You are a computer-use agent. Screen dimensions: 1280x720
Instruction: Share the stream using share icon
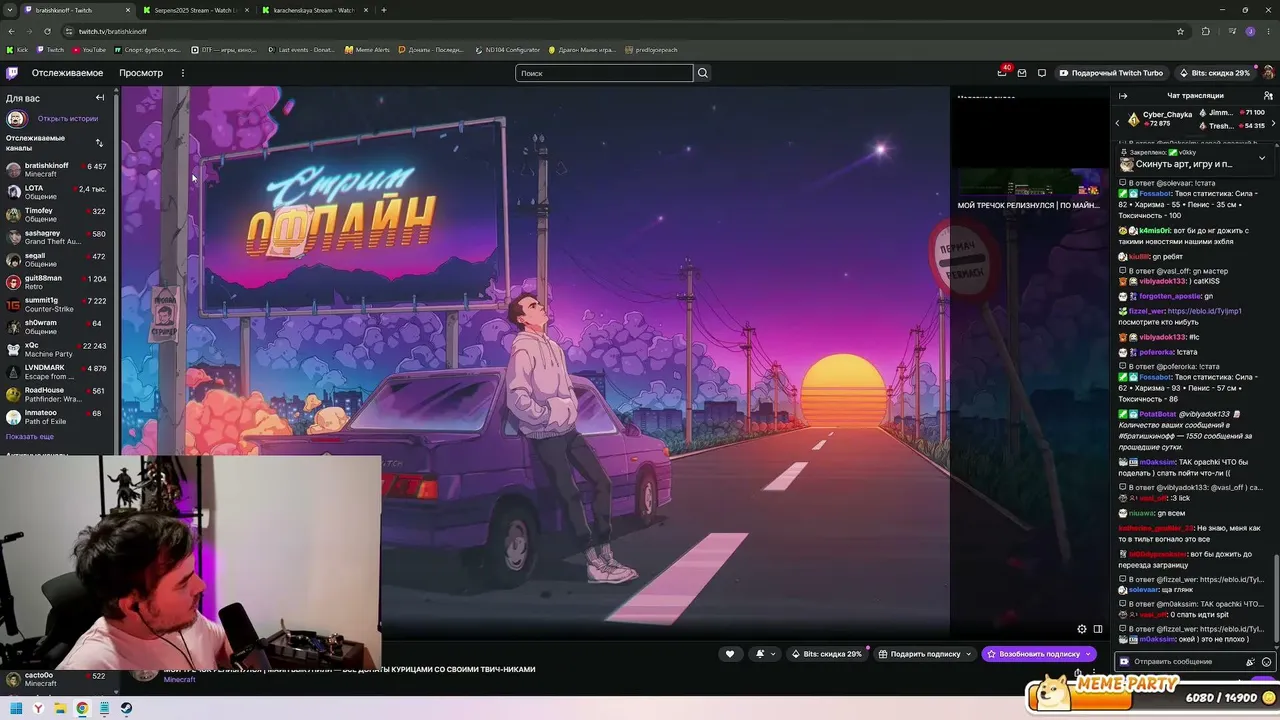click(x=1077, y=673)
